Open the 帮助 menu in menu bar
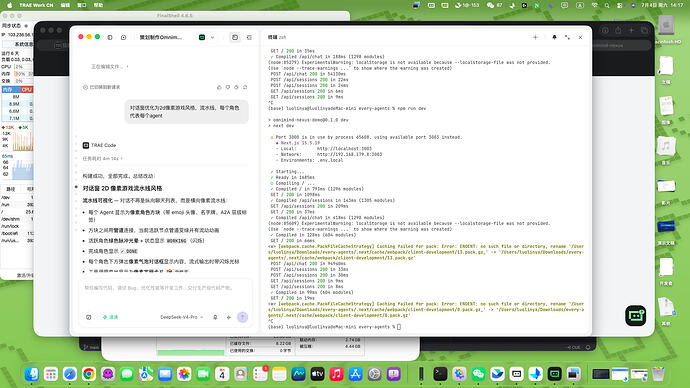 99,5
